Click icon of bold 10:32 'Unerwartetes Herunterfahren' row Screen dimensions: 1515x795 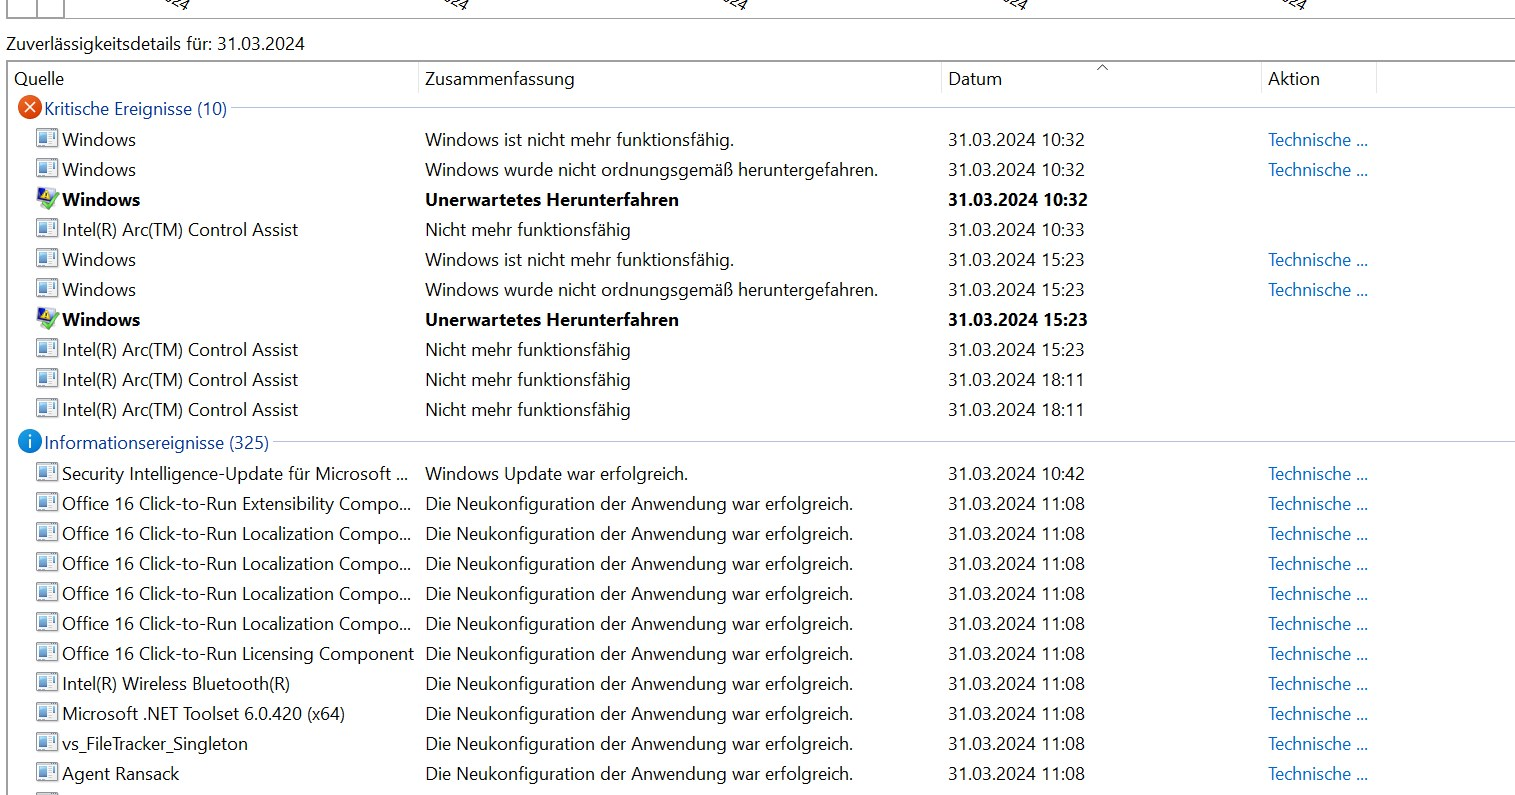[47, 198]
